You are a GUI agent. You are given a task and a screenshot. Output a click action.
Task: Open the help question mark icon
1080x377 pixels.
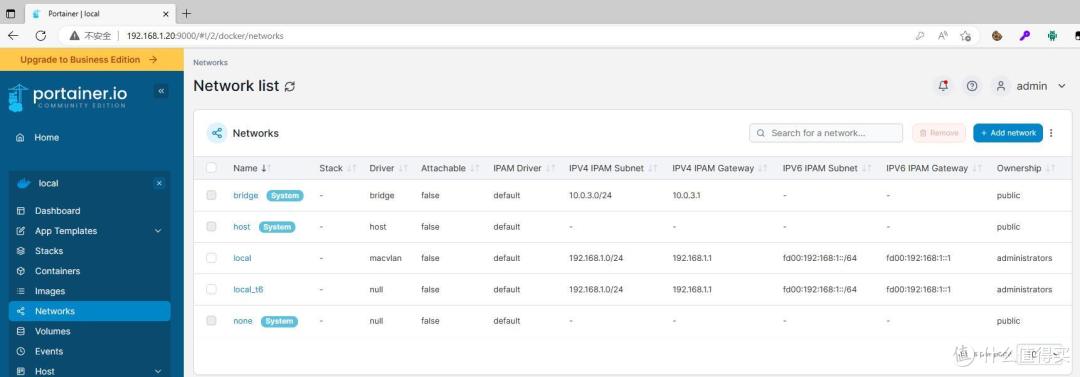[x=972, y=86]
